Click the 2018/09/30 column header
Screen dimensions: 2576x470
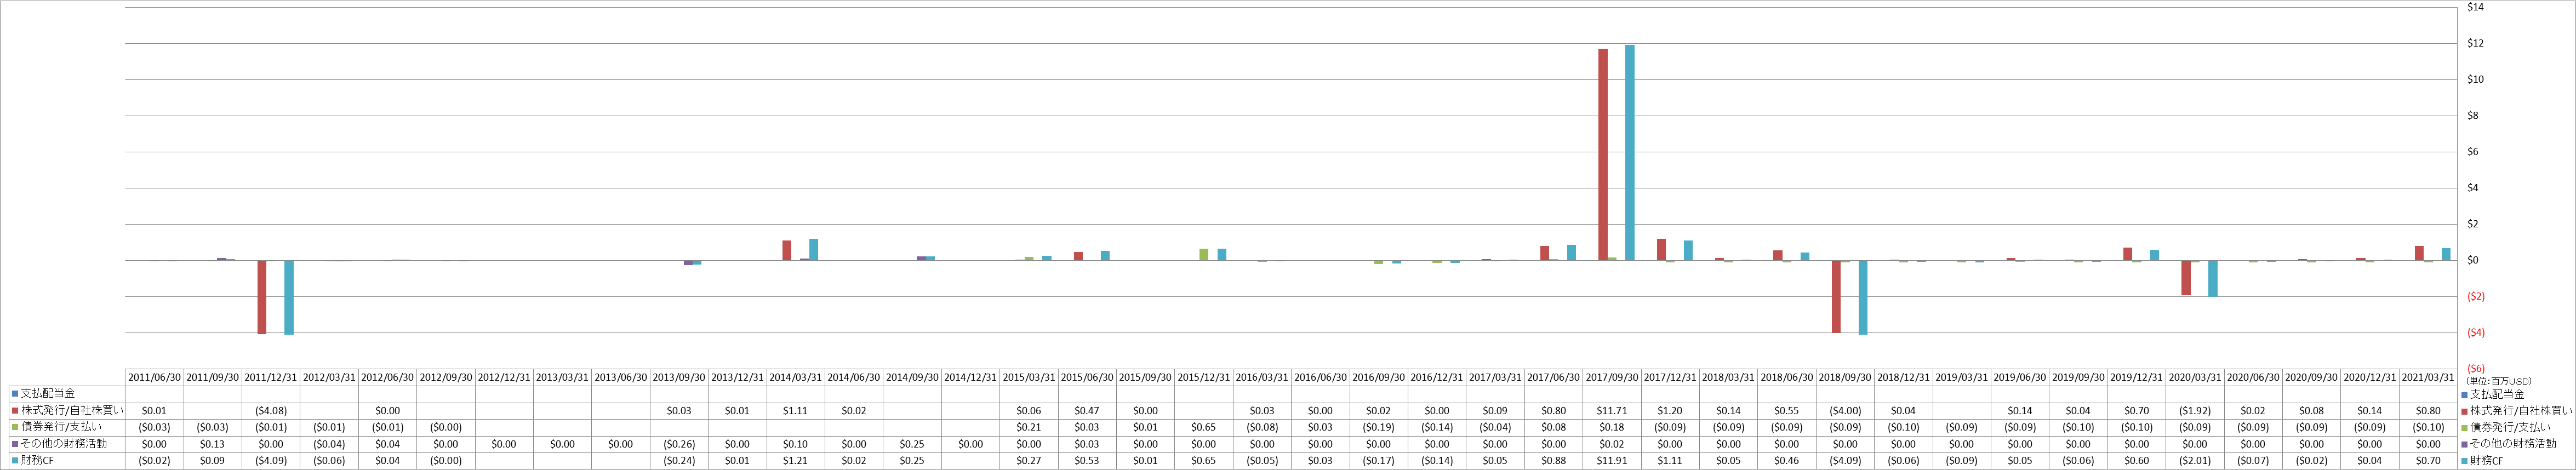[x=1845, y=378]
